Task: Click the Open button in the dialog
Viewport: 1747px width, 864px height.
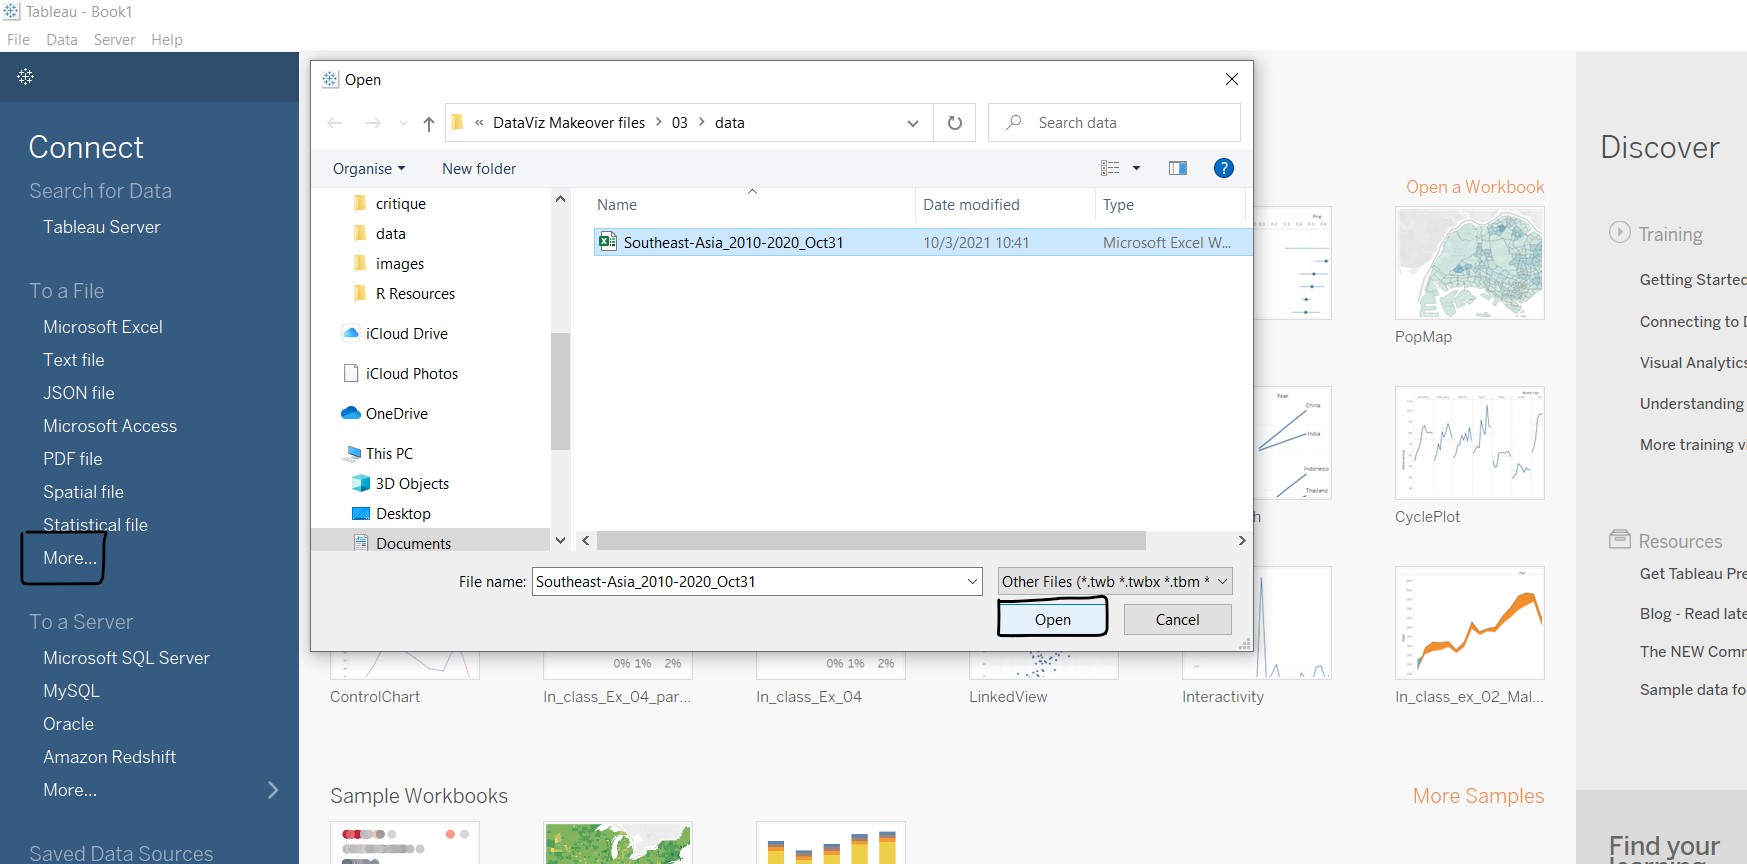Action: pos(1052,619)
